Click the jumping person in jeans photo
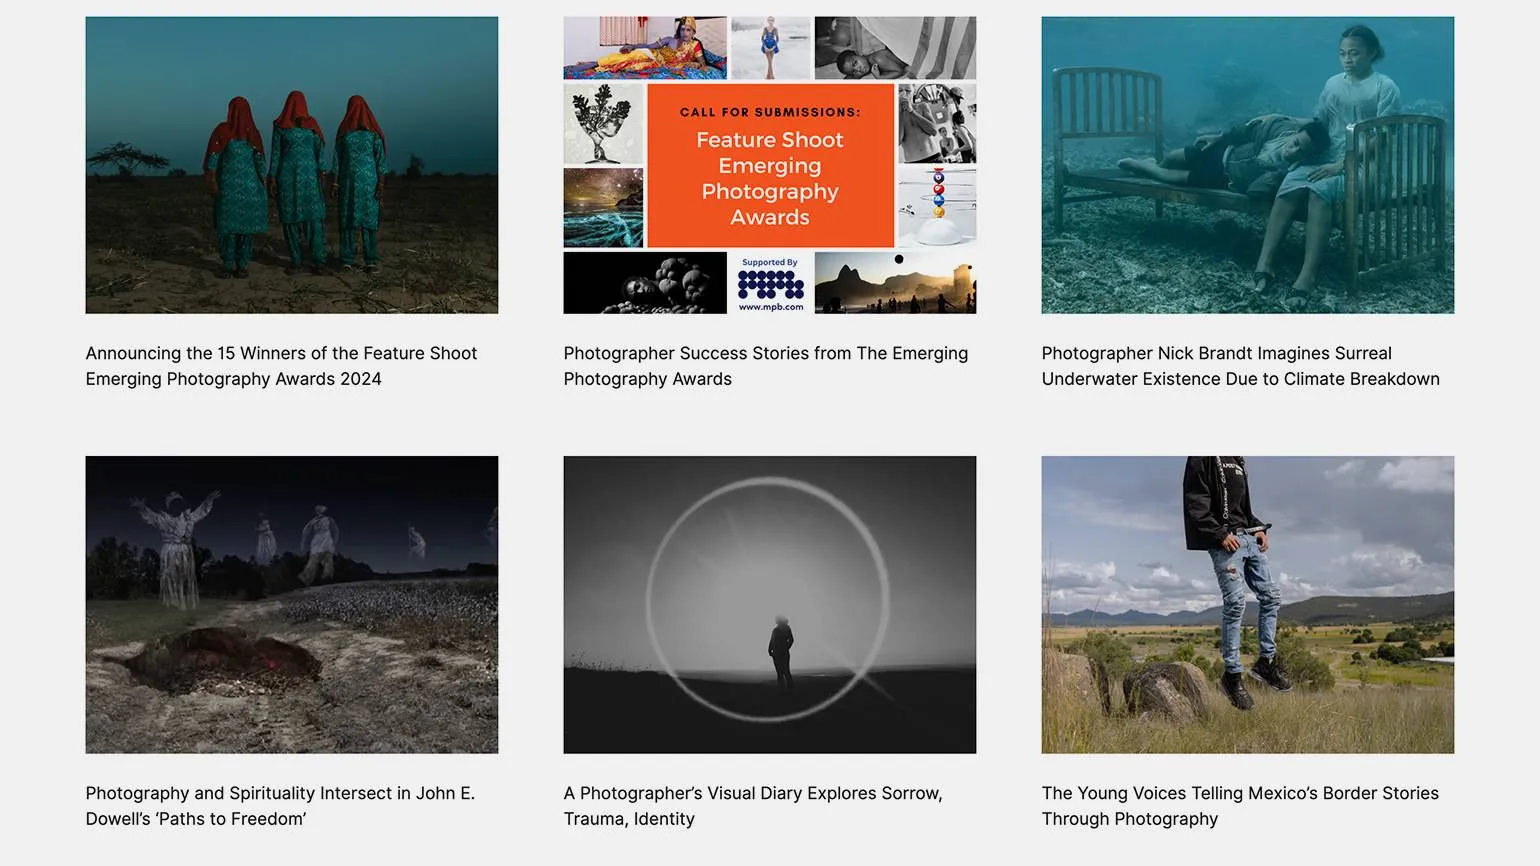This screenshot has height=866, width=1540. click(1247, 604)
